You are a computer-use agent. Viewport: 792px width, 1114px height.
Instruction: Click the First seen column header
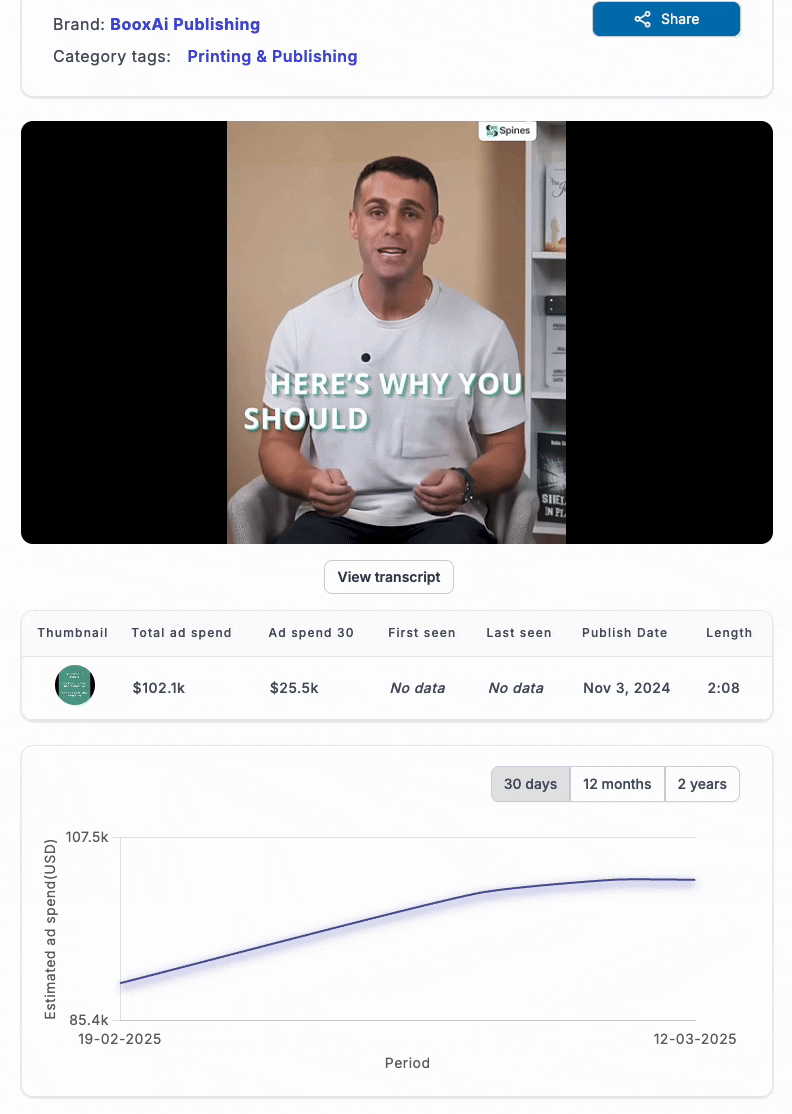point(423,633)
